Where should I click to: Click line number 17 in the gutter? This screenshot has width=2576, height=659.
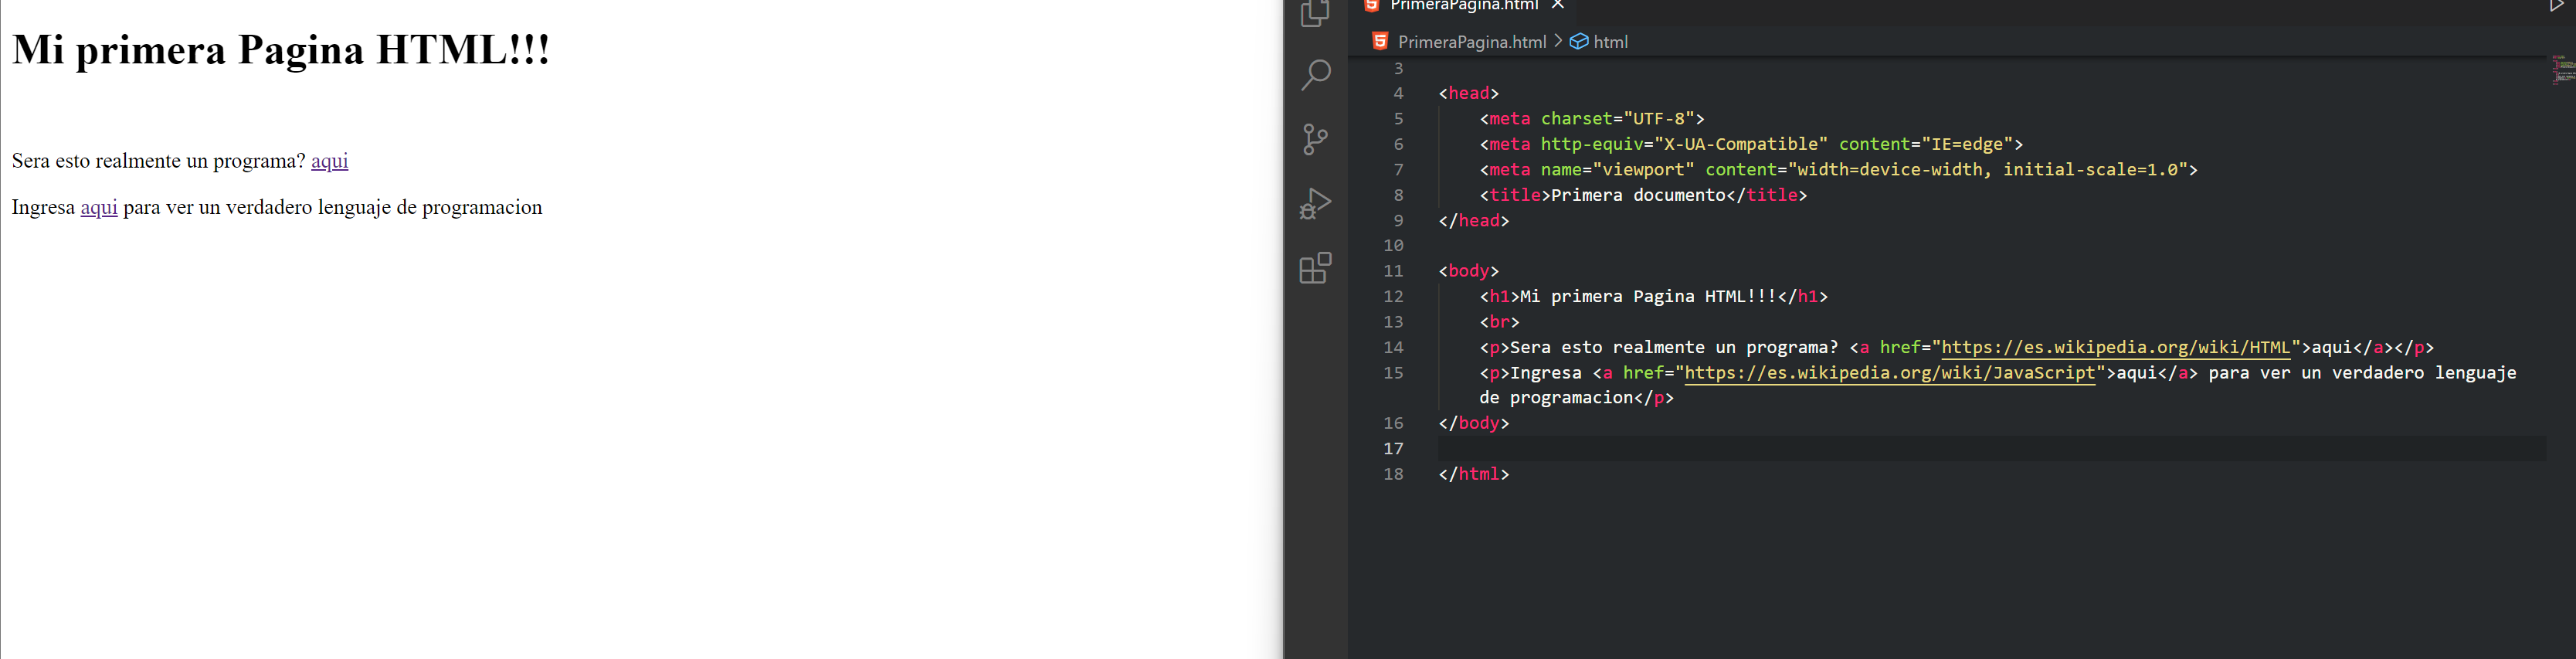coord(1393,449)
